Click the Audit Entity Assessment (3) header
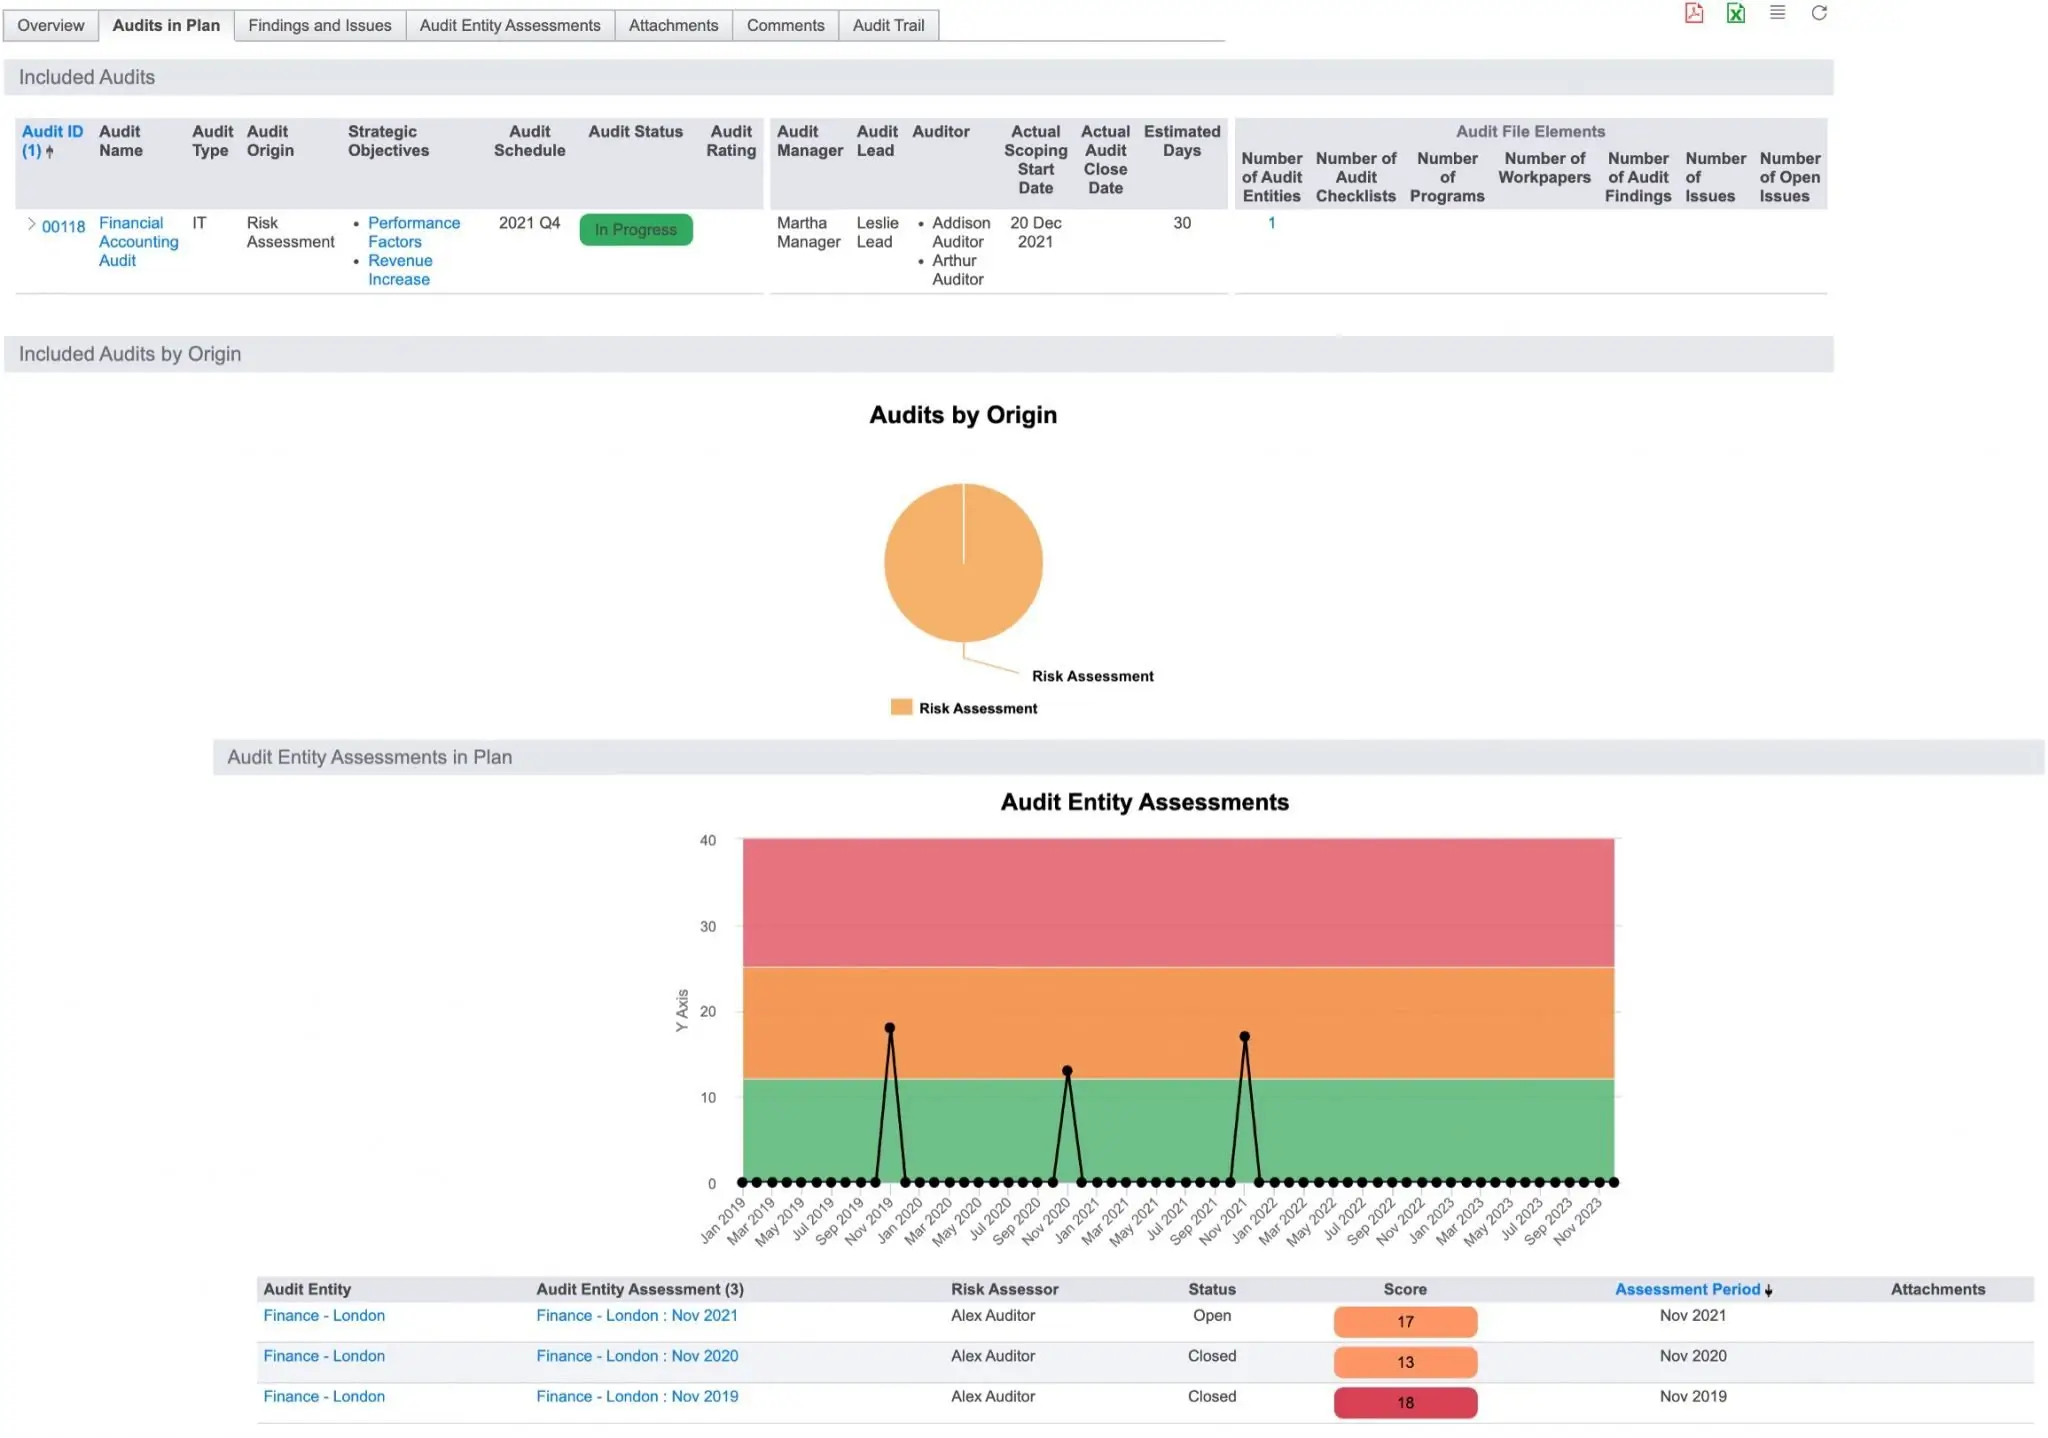 (x=640, y=1289)
